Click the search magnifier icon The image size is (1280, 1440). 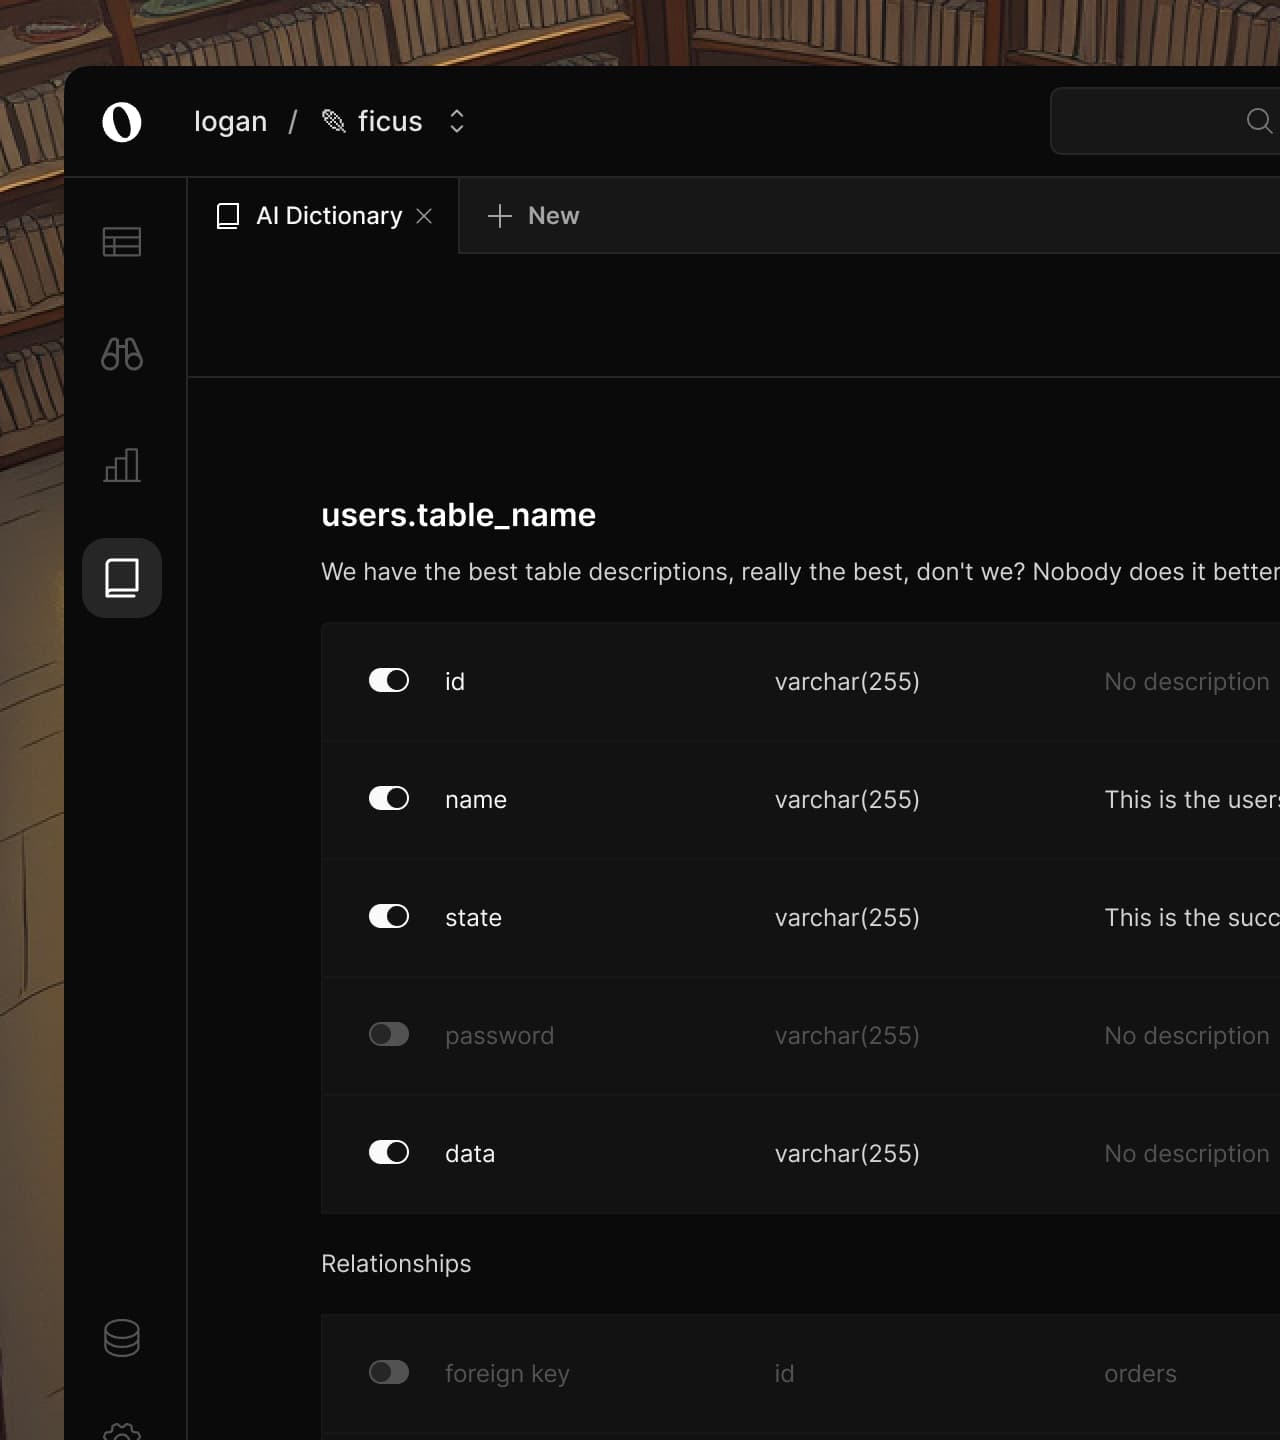click(1259, 121)
